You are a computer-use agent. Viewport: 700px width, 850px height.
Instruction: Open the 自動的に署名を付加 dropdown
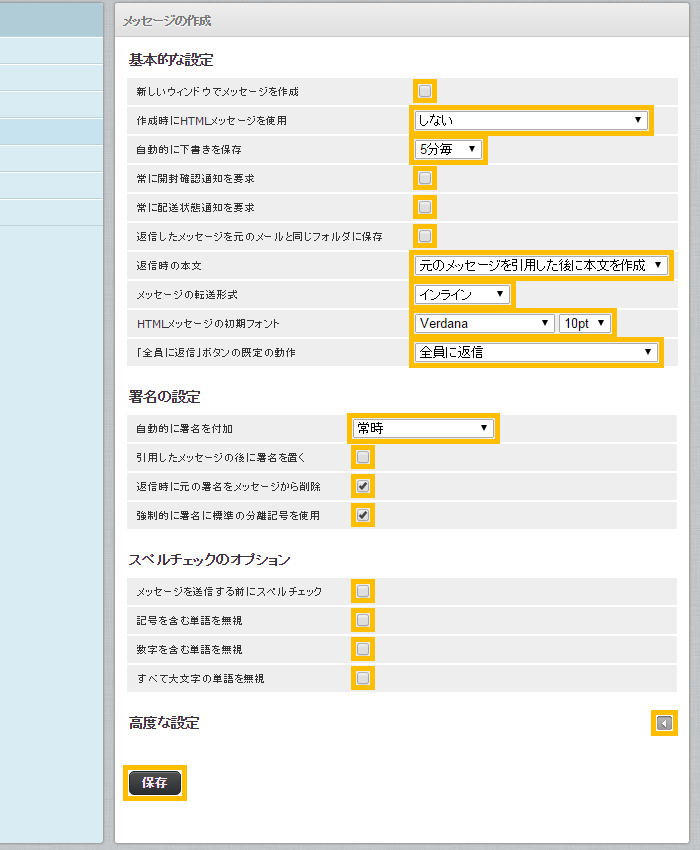click(x=423, y=428)
